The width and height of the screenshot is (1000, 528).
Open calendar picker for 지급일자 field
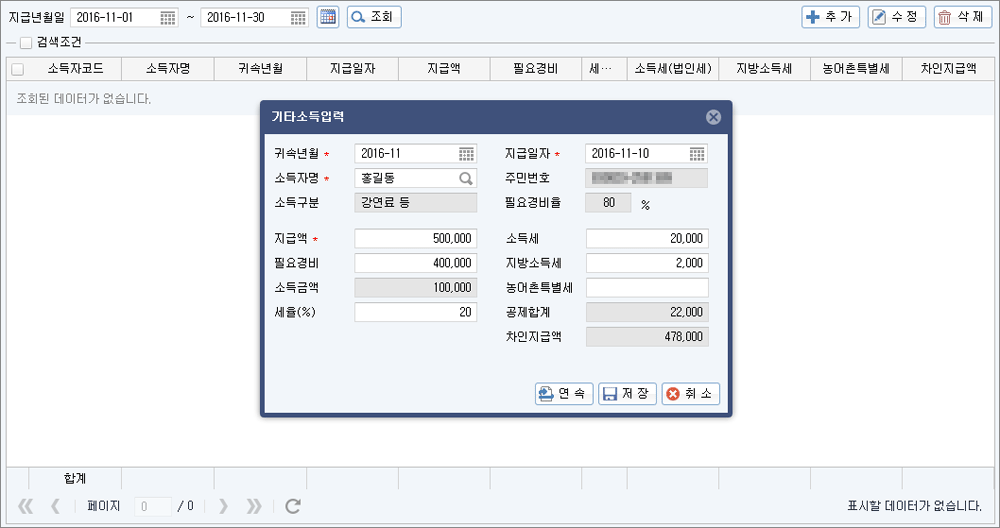coord(697,154)
